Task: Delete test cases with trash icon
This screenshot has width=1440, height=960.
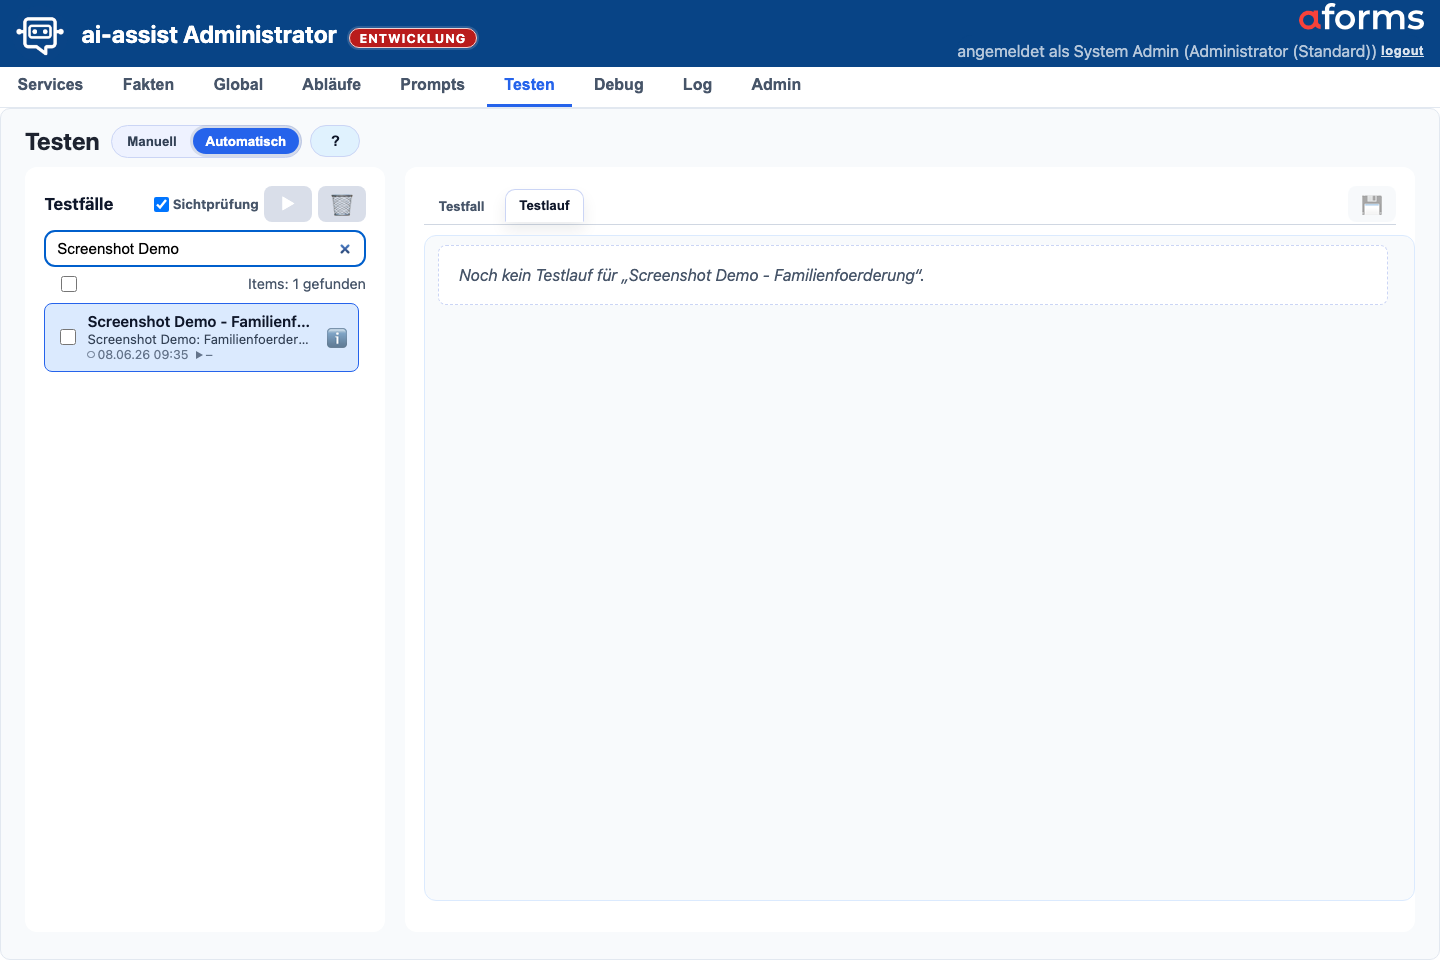Action: pos(342,204)
